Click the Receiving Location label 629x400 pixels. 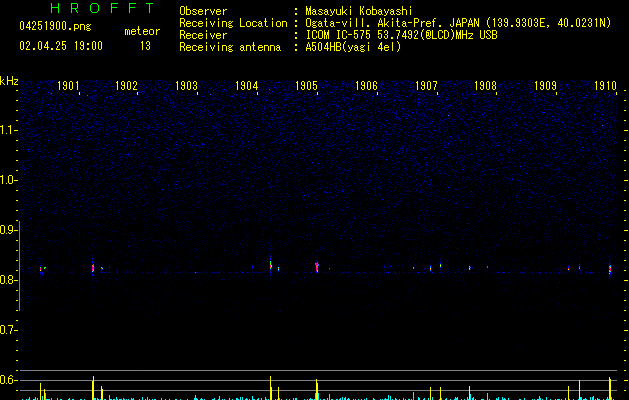click(233, 23)
